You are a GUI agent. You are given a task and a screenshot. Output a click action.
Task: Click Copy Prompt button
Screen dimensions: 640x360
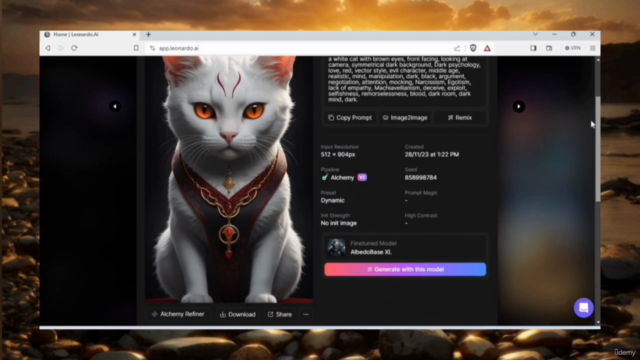coord(350,118)
